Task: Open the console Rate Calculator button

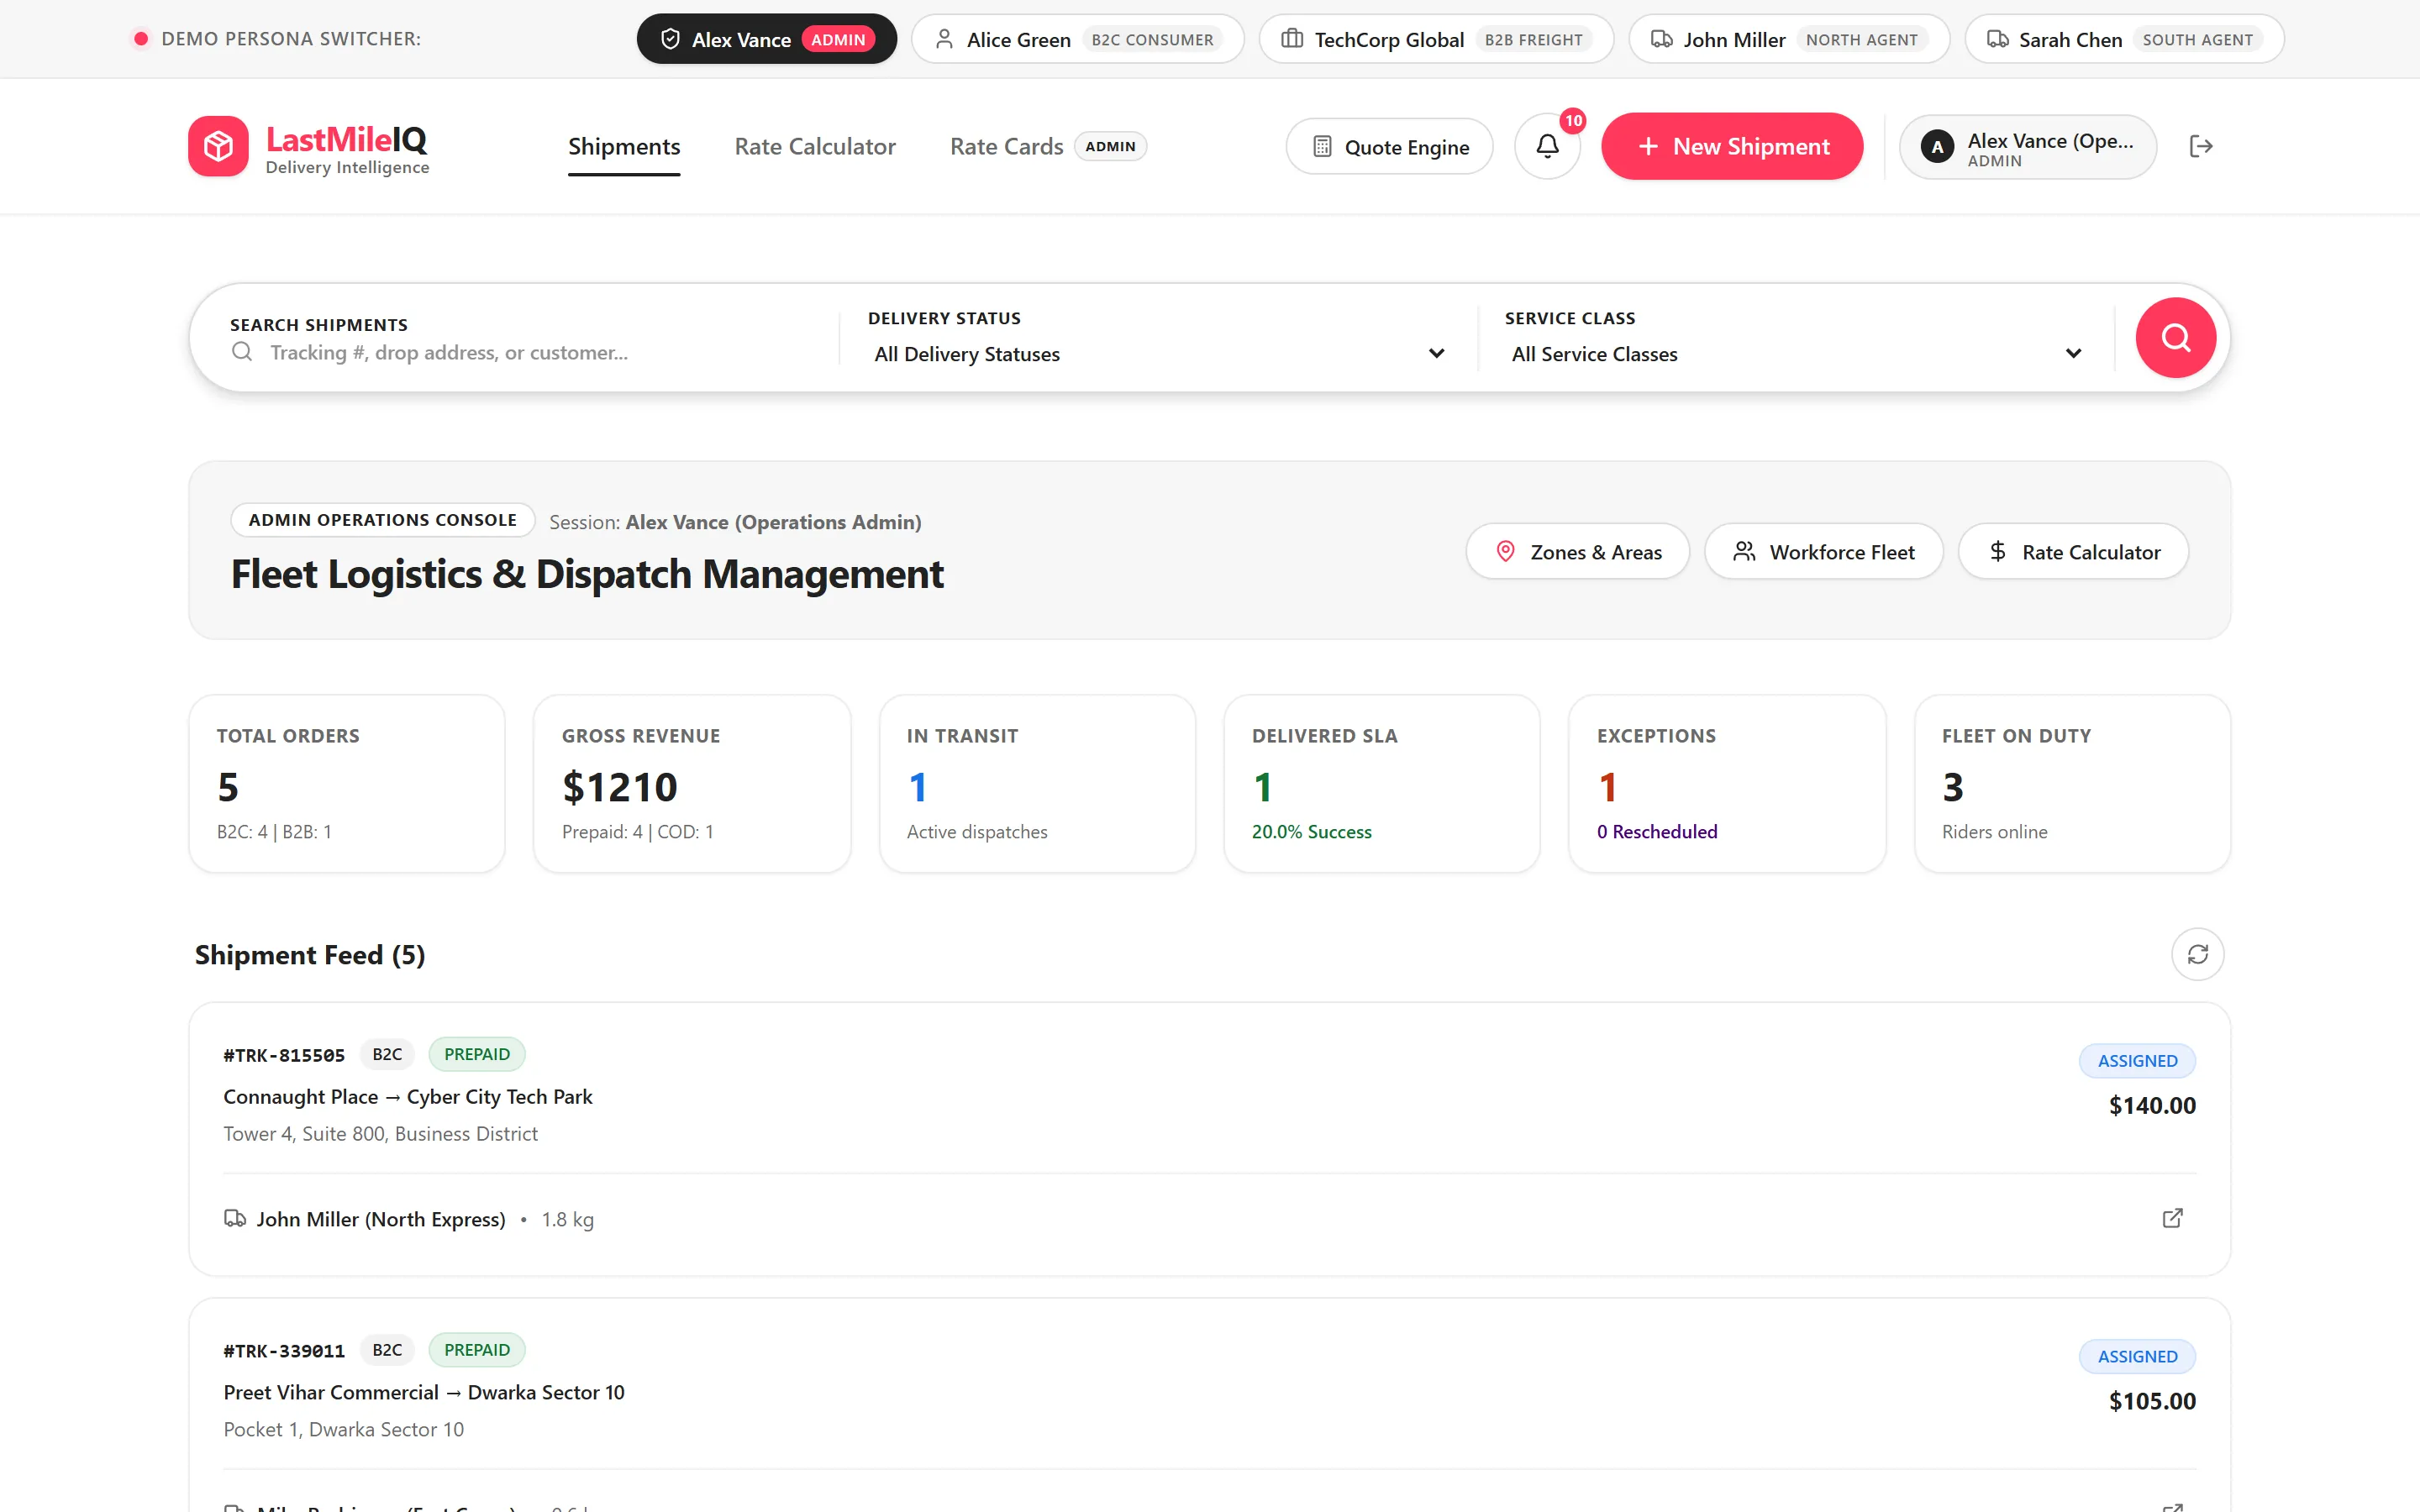Action: (2073, 551)
